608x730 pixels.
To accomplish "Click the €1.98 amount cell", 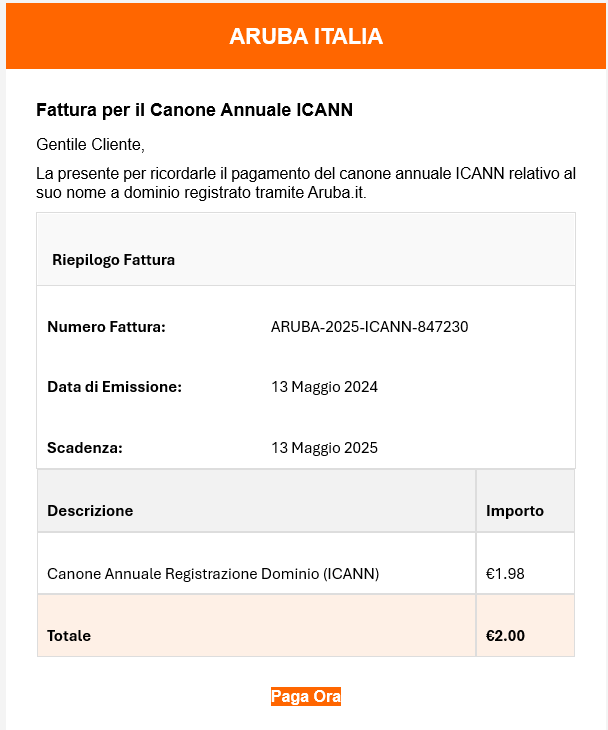I will point(525,563).
